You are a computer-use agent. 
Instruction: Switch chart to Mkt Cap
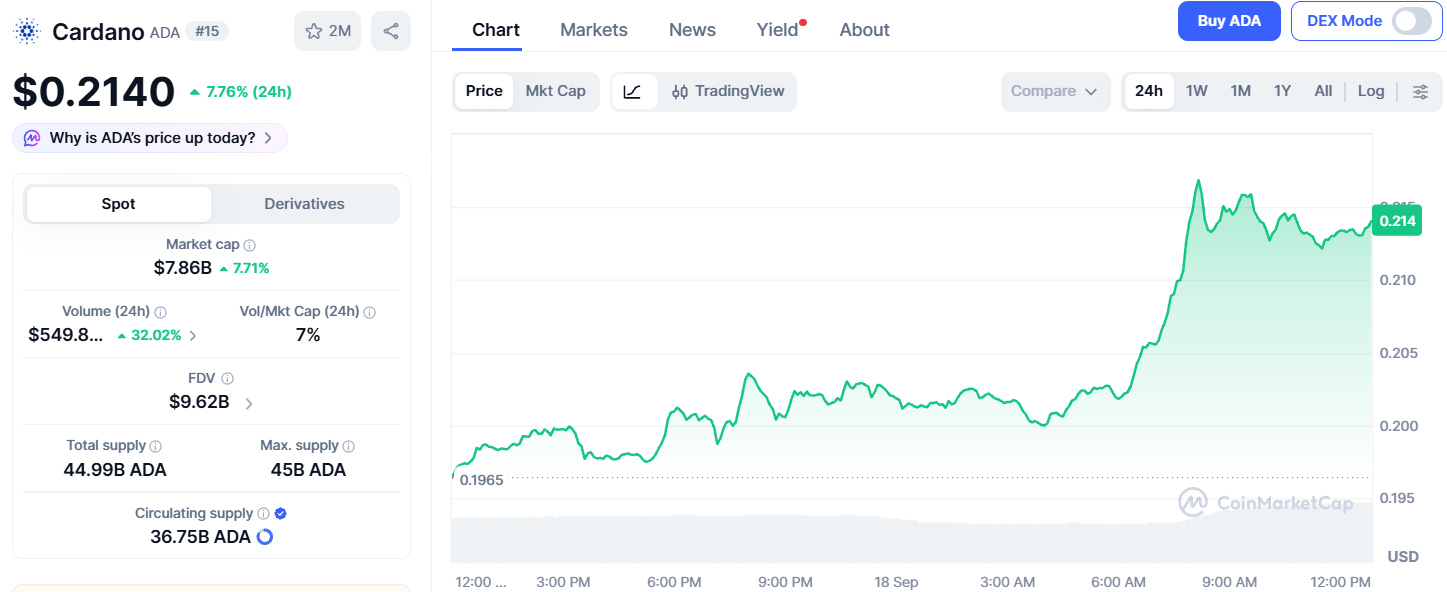(x=555, y=91)
